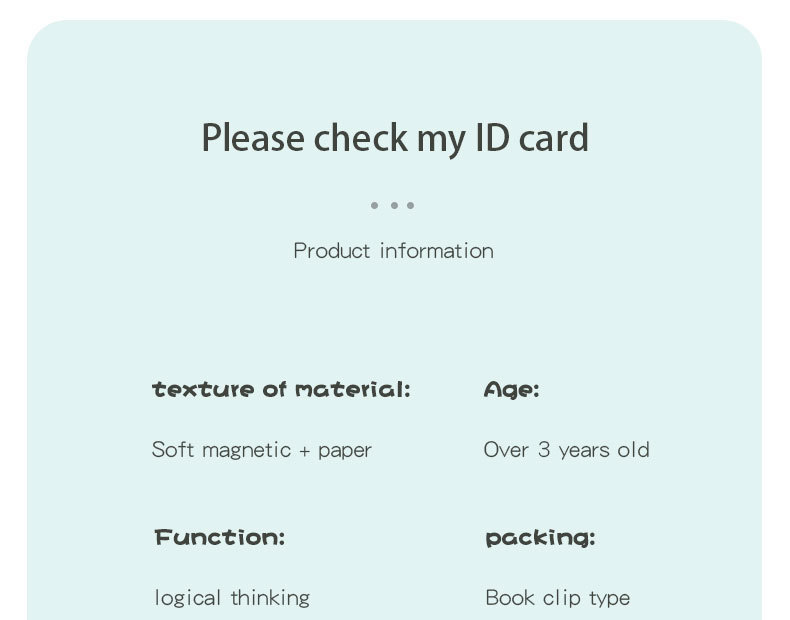Viewport: 790px width, 620px height.
Task: Click the number "3" in the age value
Action: pos(544,450)
